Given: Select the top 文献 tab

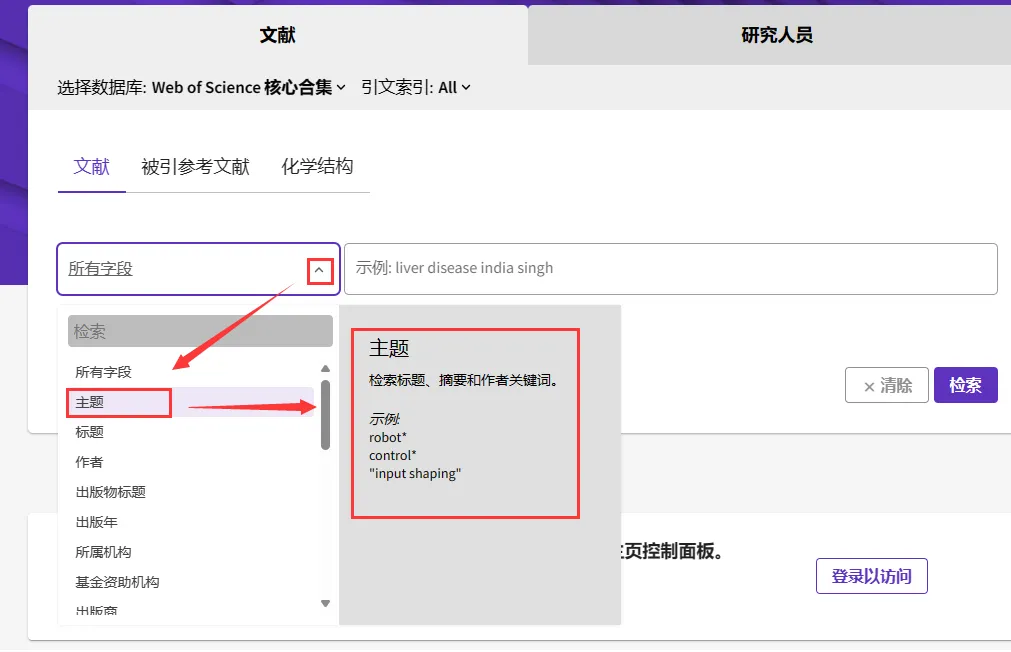Looking at the screenshot, I should (x=277, y=35).
